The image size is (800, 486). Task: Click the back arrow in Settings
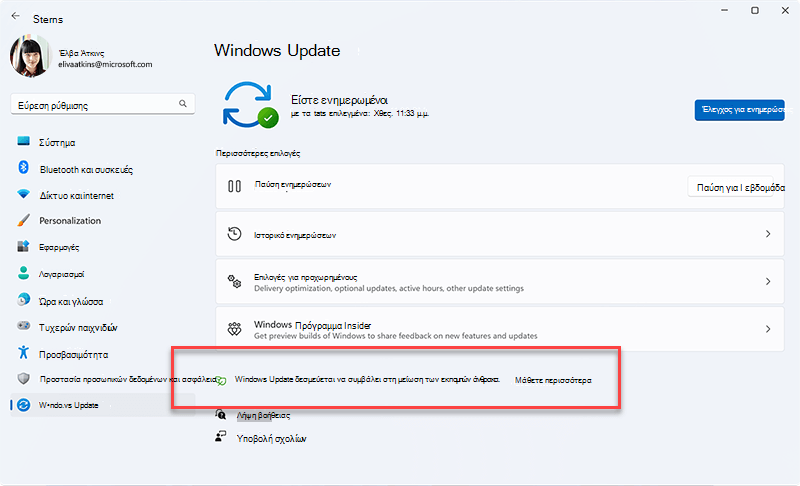(x=16, y=16)
